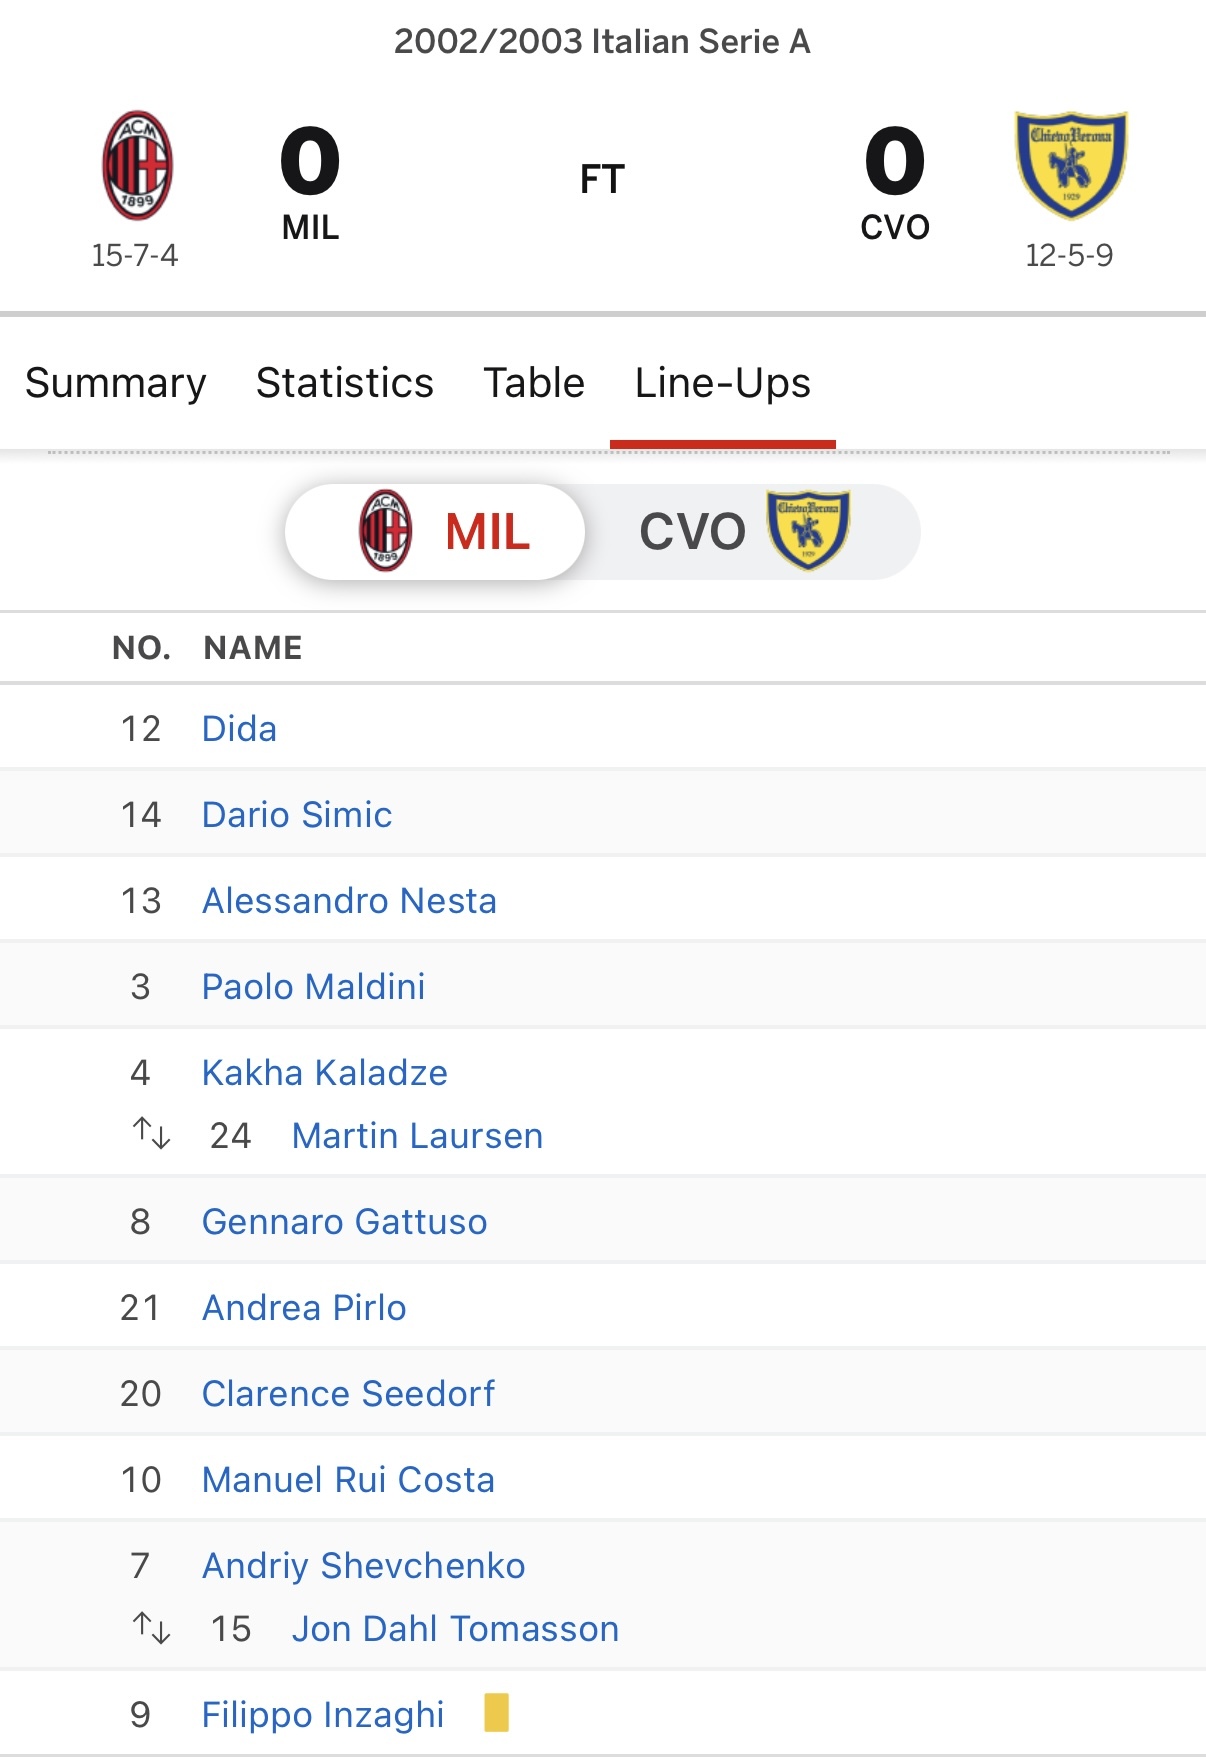The width and height of the screenshot is (1206, 1760).
Task: Open substitute Martin Laursen's profile
Action: click(x=417, y=1136)
